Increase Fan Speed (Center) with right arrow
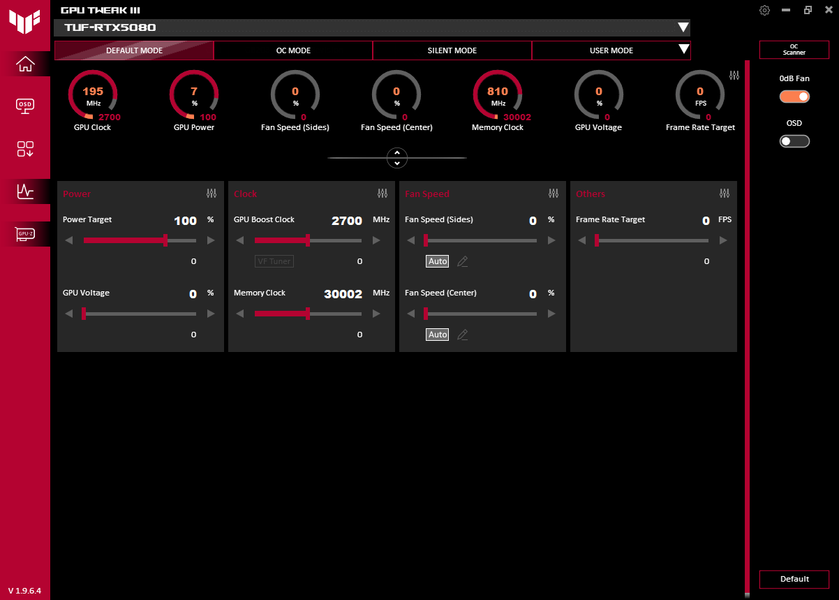Image resolution: width=839 pixels, height=600 pixels. click(552, 314)
